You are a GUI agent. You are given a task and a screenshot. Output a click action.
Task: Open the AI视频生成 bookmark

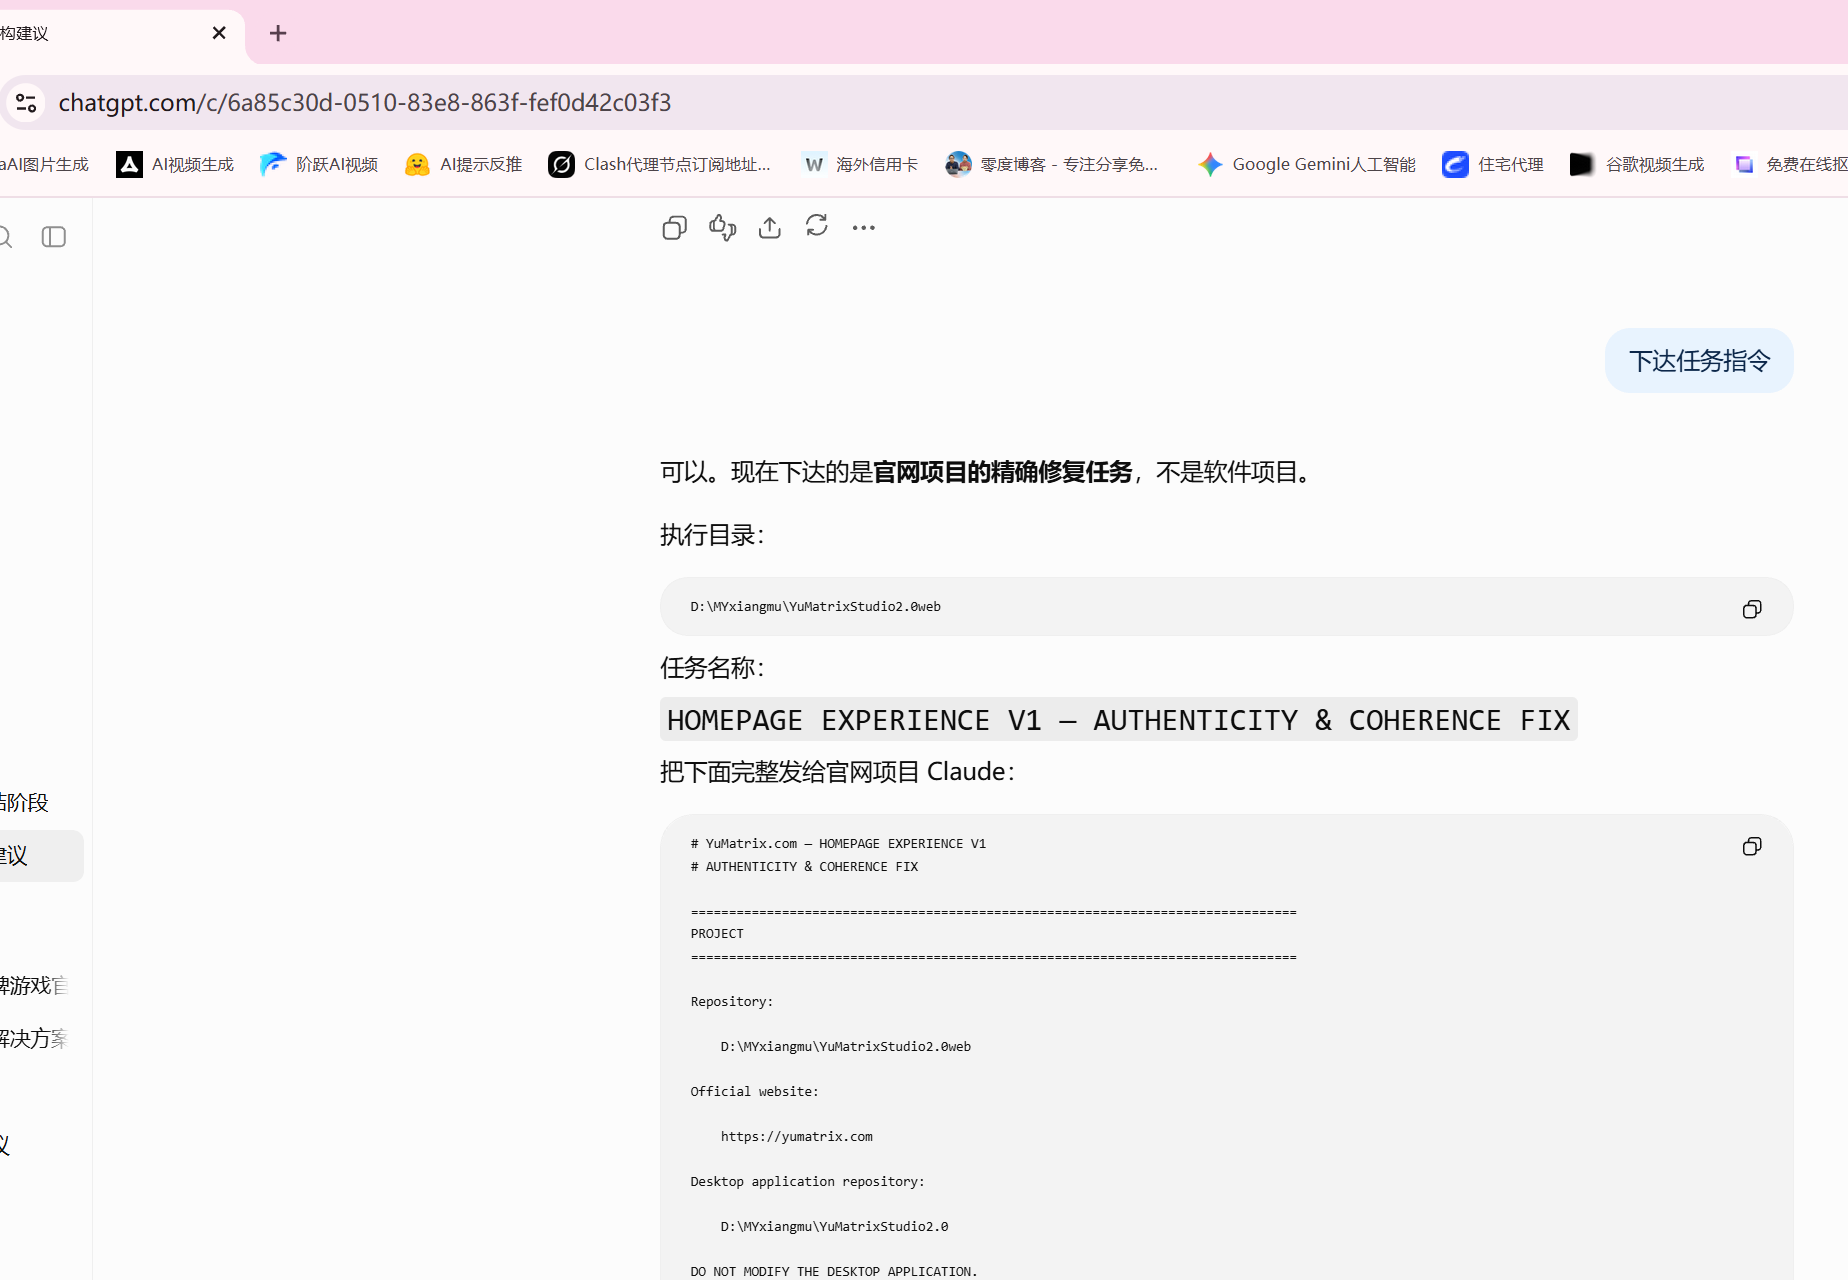point(175,164)
